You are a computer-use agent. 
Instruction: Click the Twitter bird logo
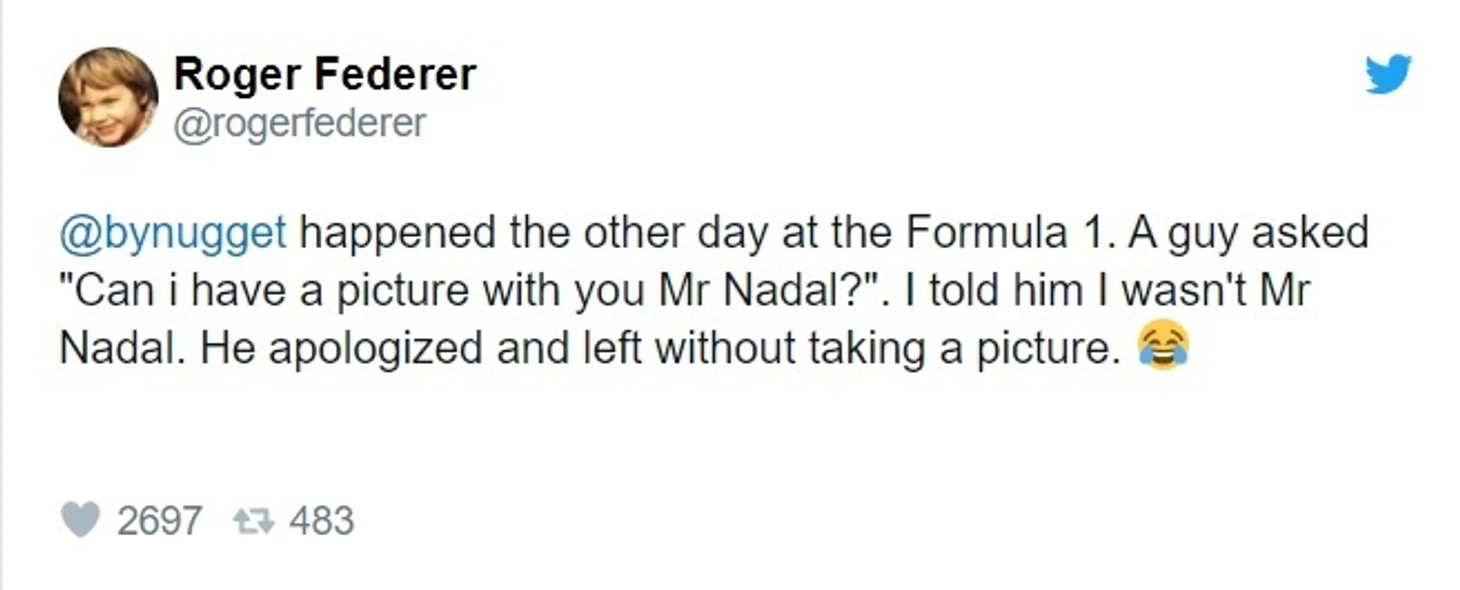tap(1388, 74)
